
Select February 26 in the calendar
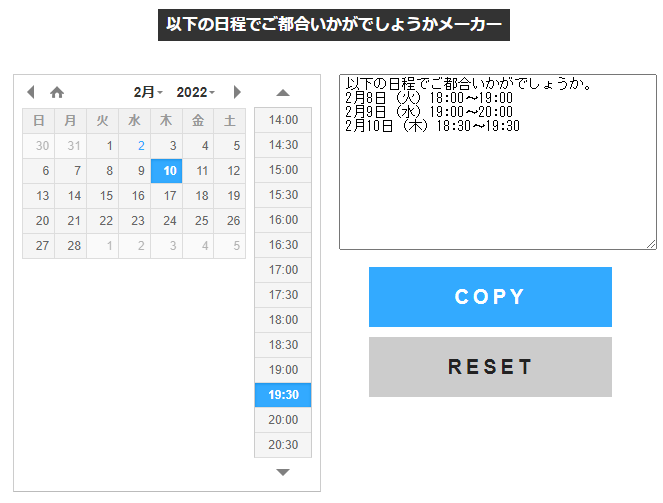pyautogui.click(x=230, y=221)
